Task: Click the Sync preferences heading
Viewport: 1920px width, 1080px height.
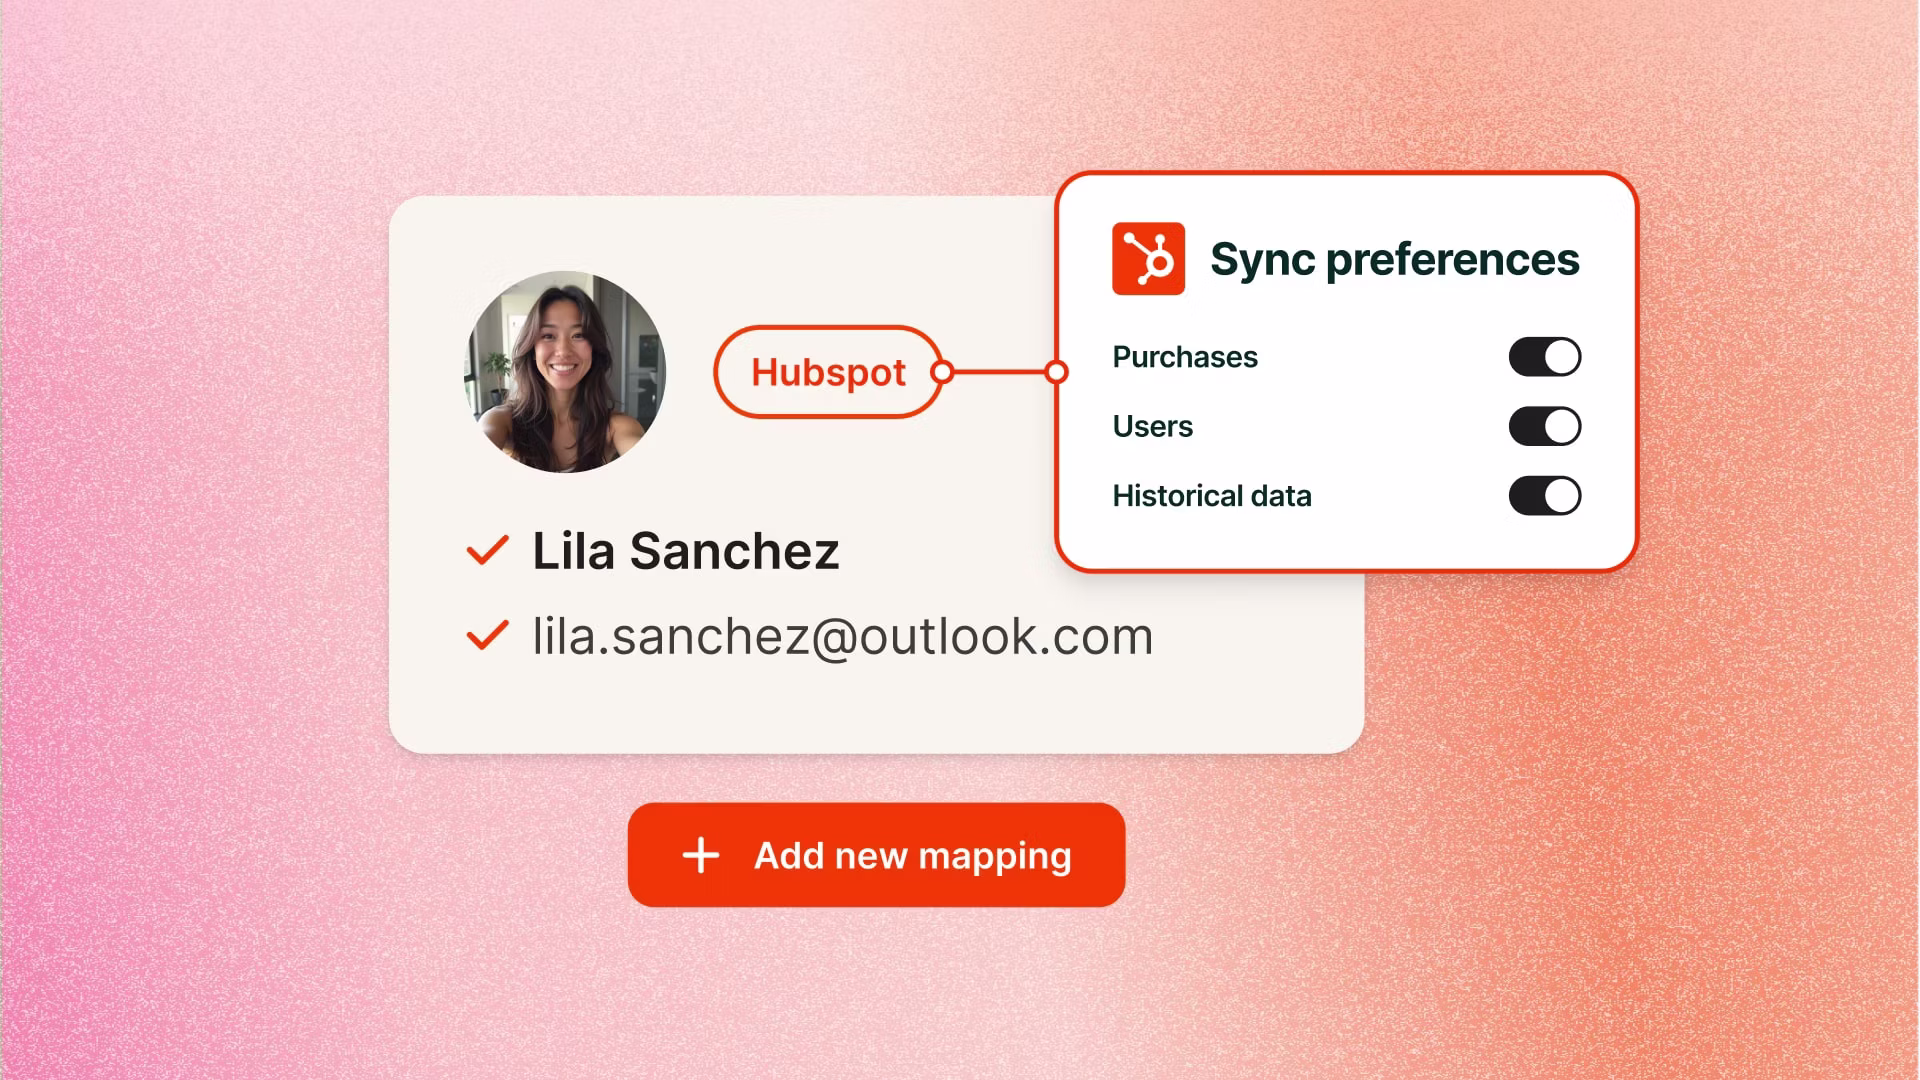Action: coord(1395,260)
